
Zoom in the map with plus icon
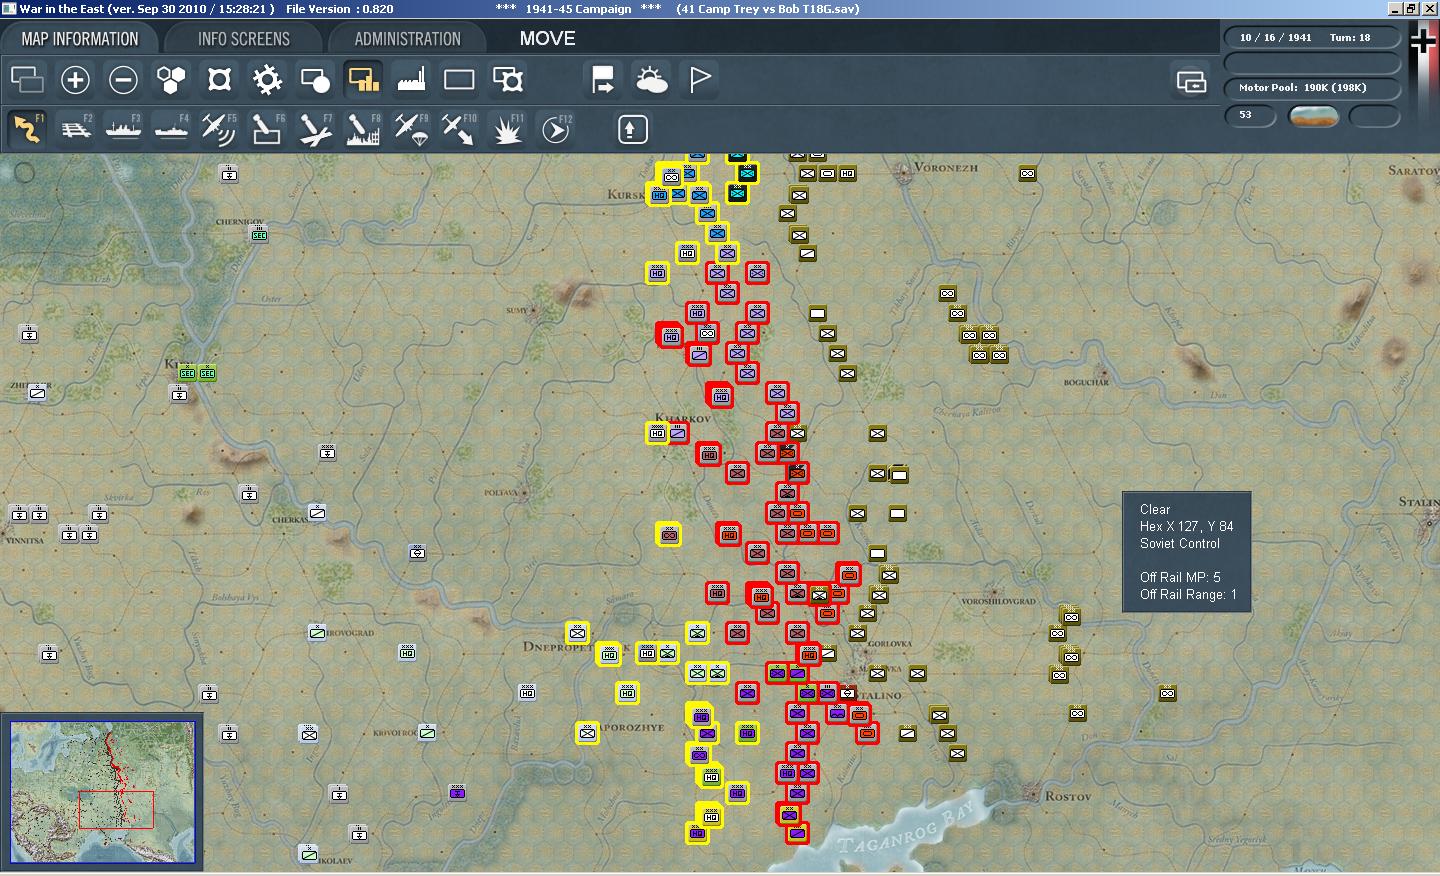(x=75, y=79)
